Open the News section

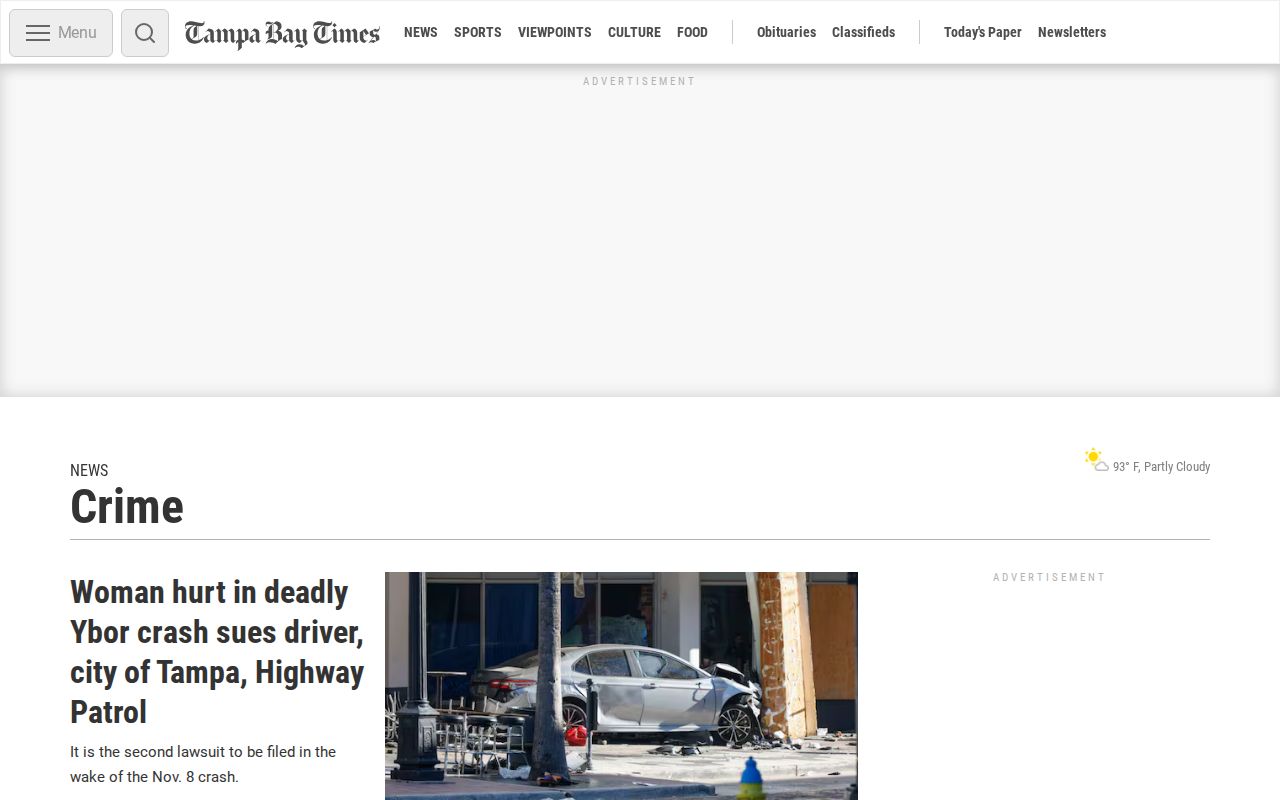pyautogui.click(x=421, y=32)
